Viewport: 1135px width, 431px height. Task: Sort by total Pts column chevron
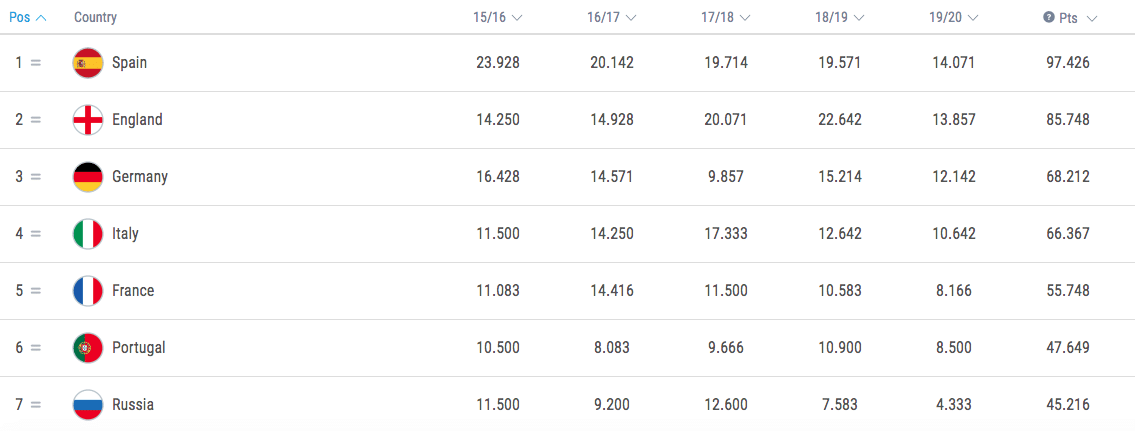click(x=1091, y=18)
